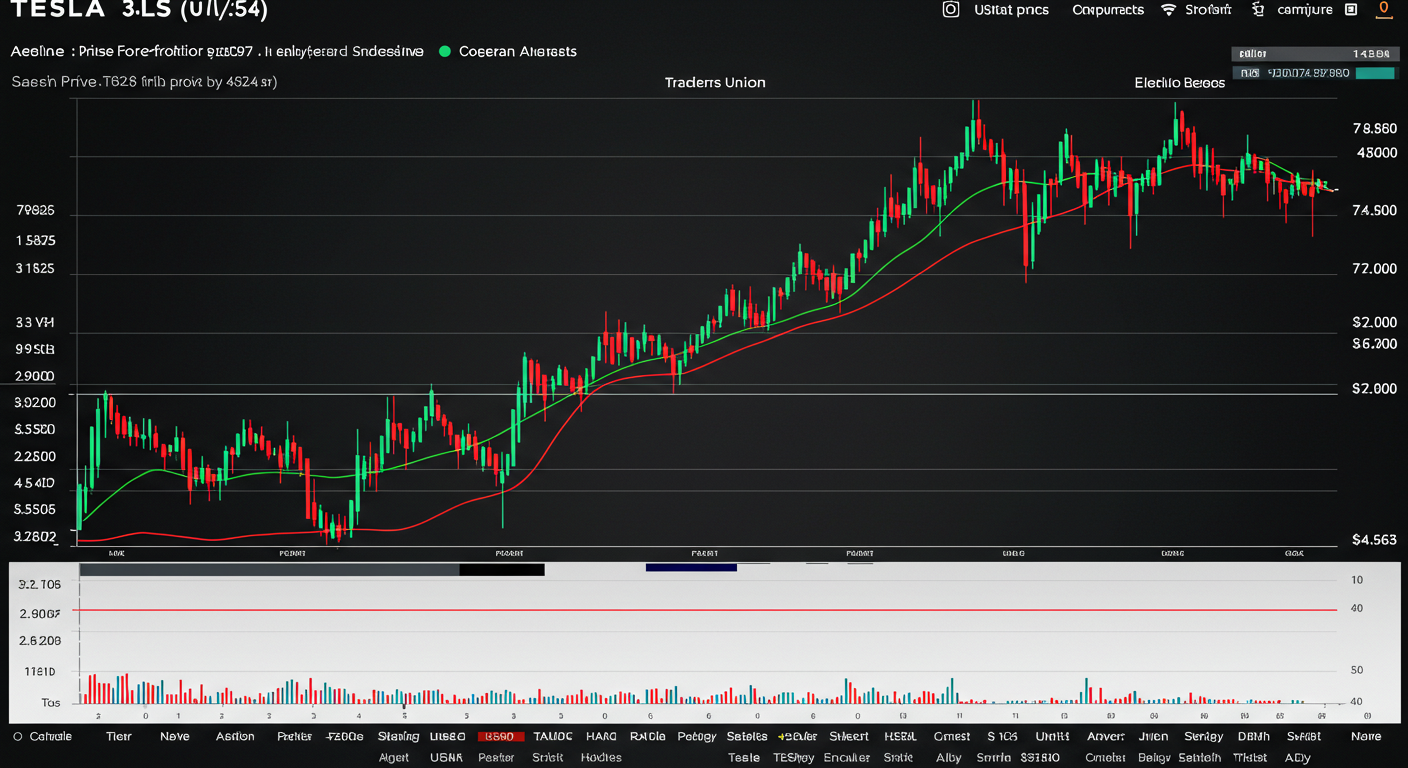Click the "Traders Union" chart label

pos(715,83)
